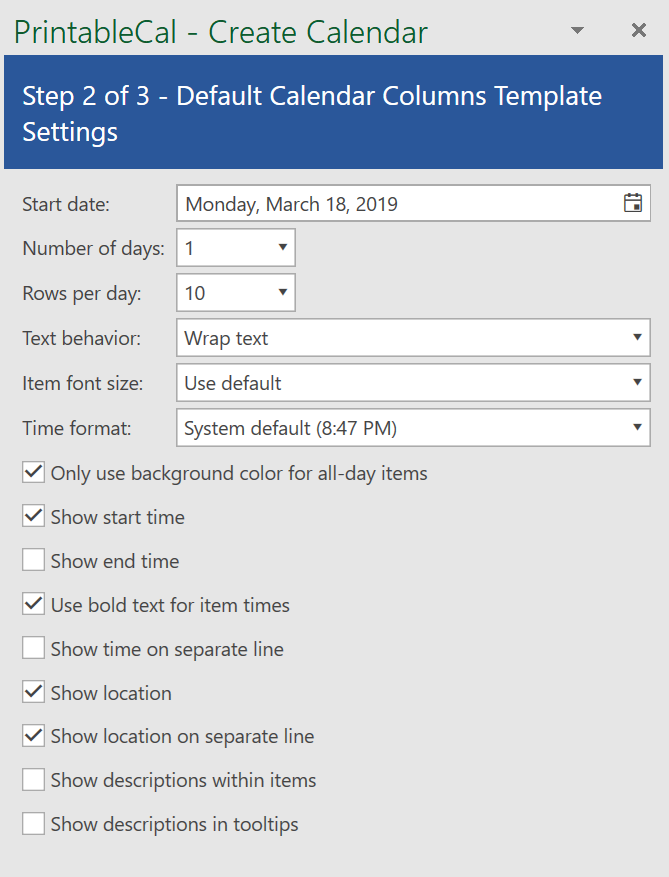Click the PrintableCal - Create Calendar title
The height and width of the screenshot is (877, 669).
221,32
